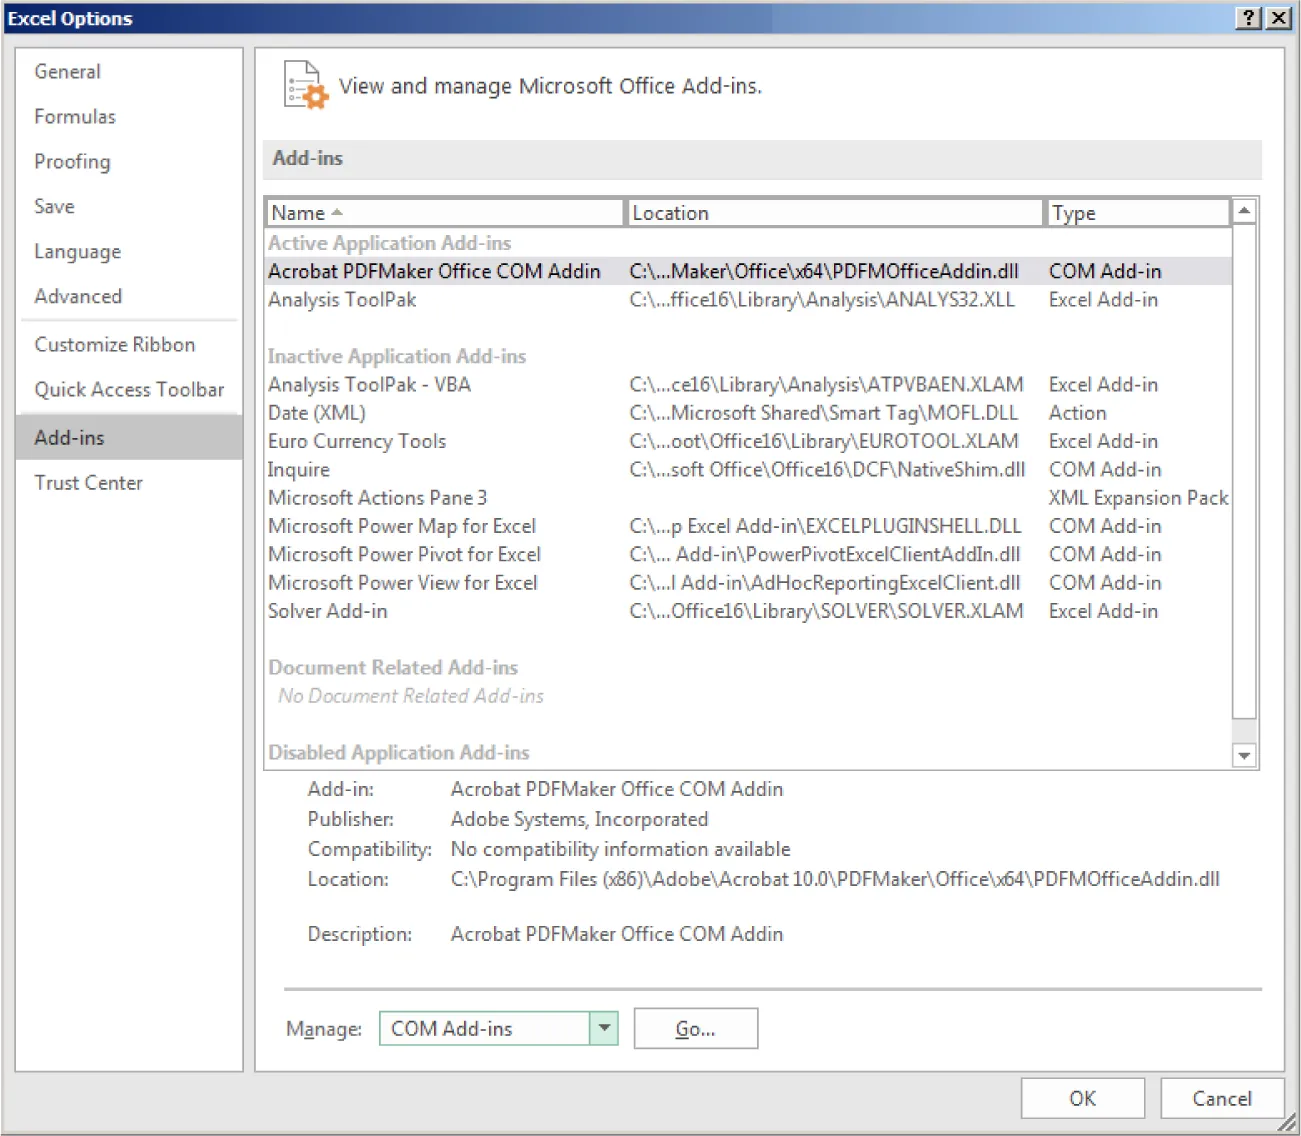Open the Trust Center section
The width and height of the screenshot is (1301, 1136).
pyautogui.click(x=88, y=483)
